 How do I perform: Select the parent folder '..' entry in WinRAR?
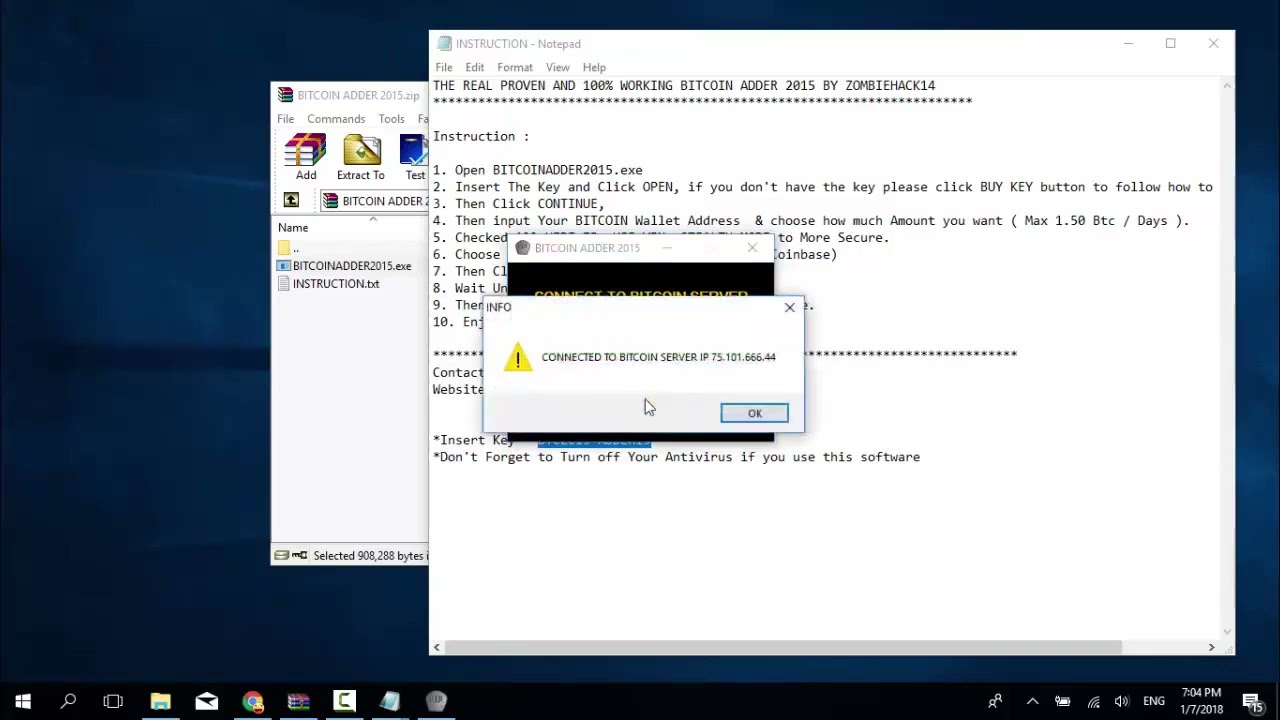[x=289, y=248]
